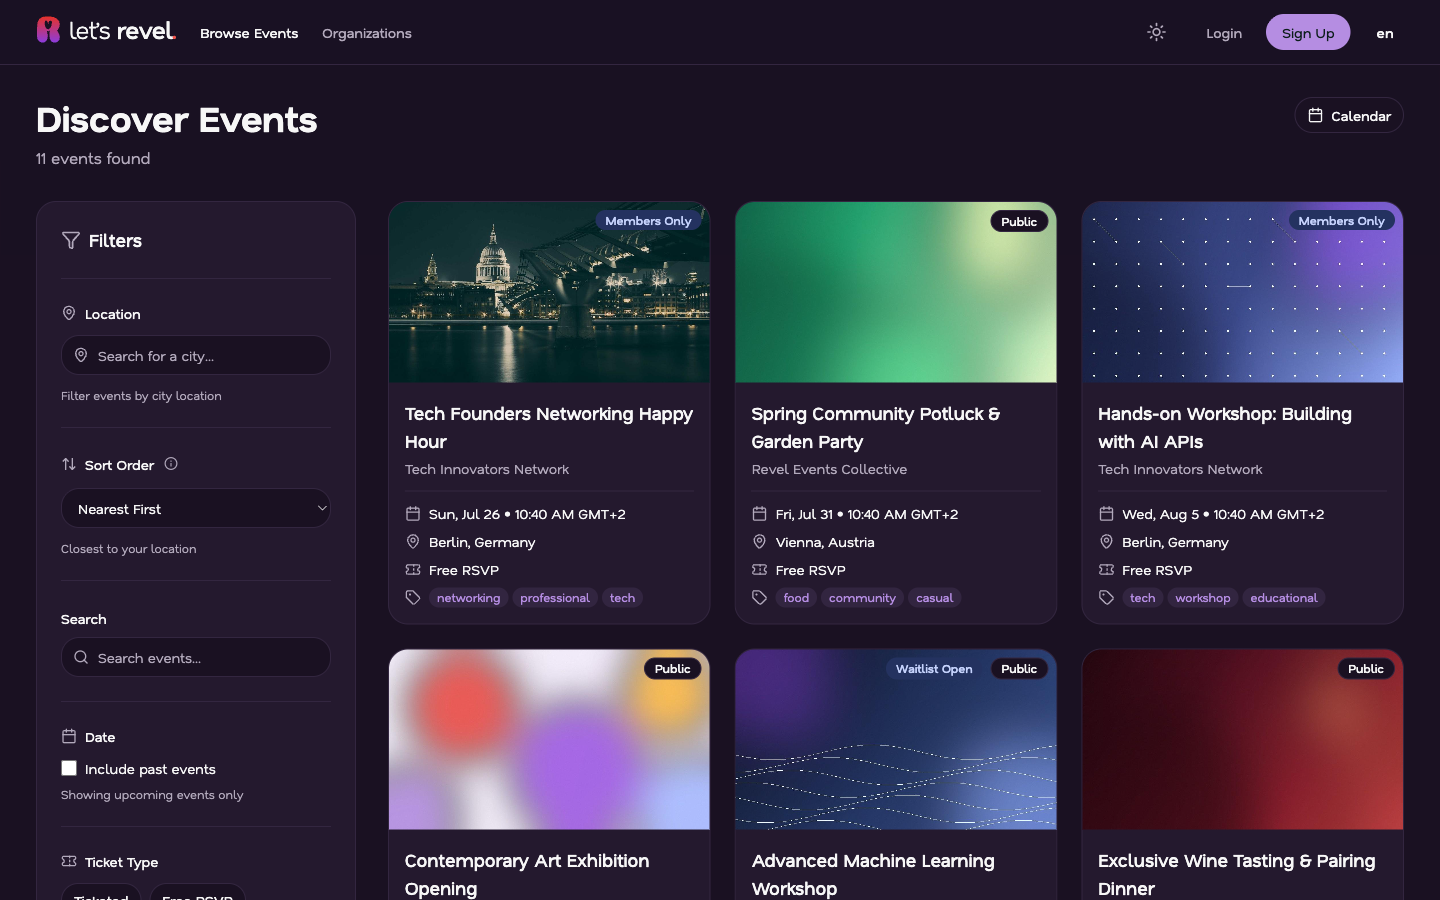Click the Location pin icon heading
1440x900 pixels.
click(69, 313)
